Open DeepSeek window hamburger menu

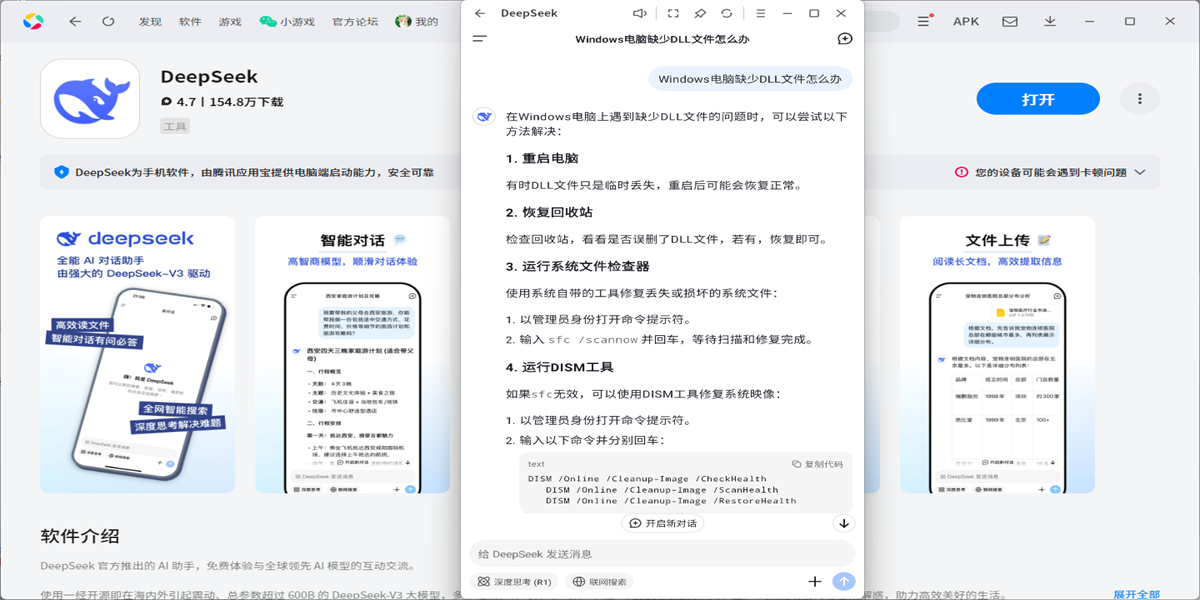[x=761, y=14]
